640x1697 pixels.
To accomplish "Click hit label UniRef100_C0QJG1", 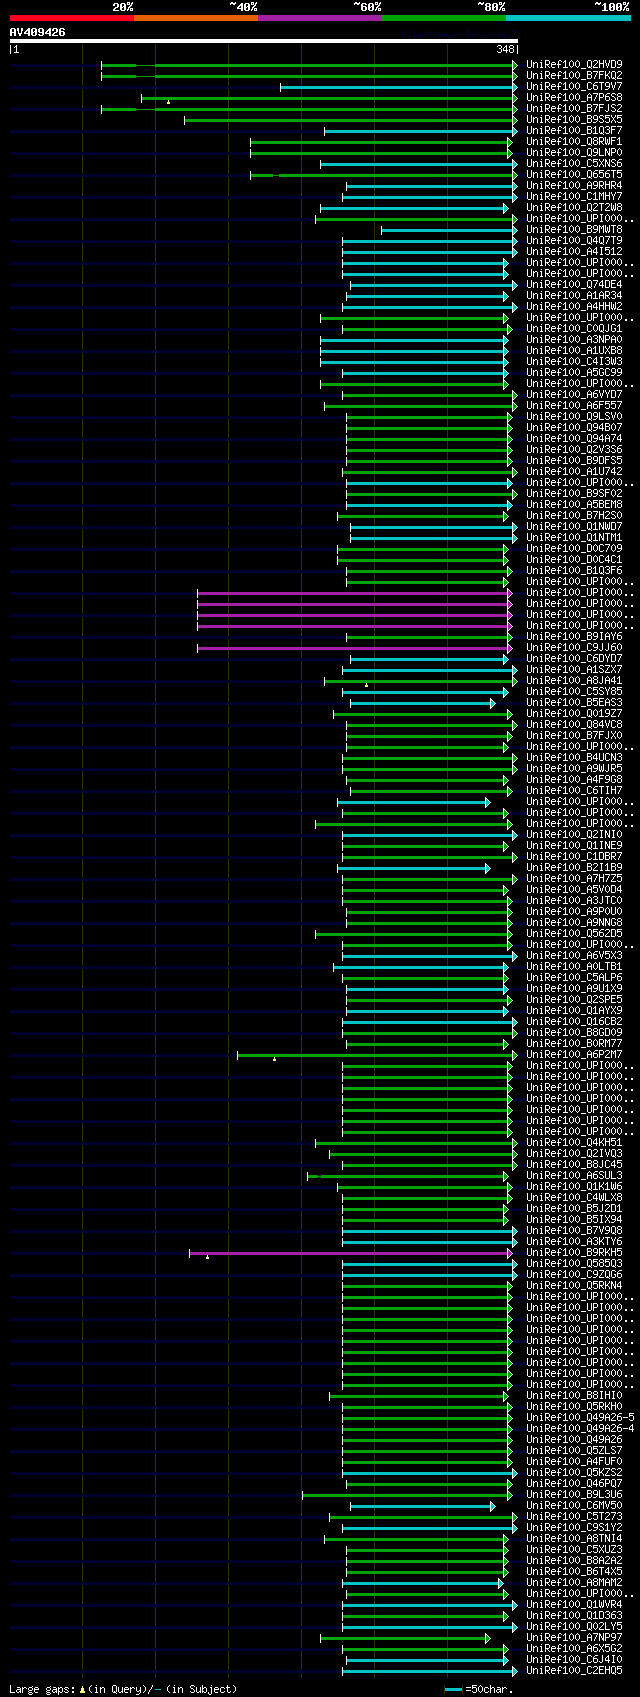I will 574,329.
